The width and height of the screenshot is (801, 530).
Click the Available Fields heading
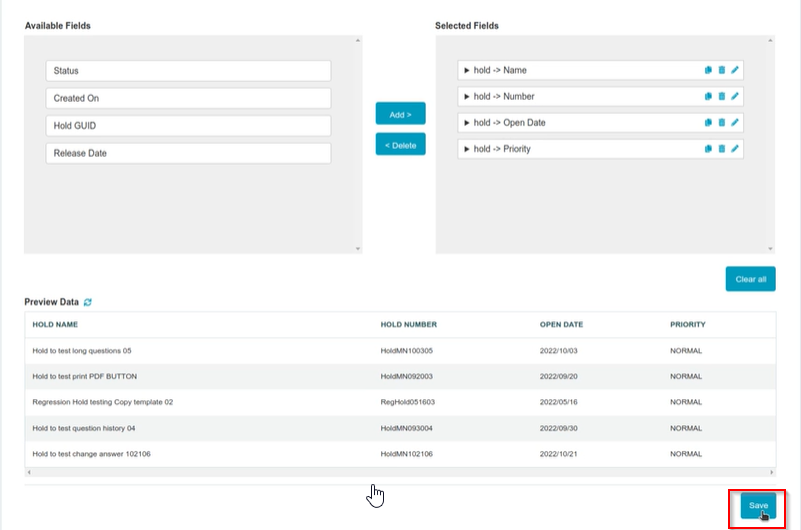(x=58, y=26)
